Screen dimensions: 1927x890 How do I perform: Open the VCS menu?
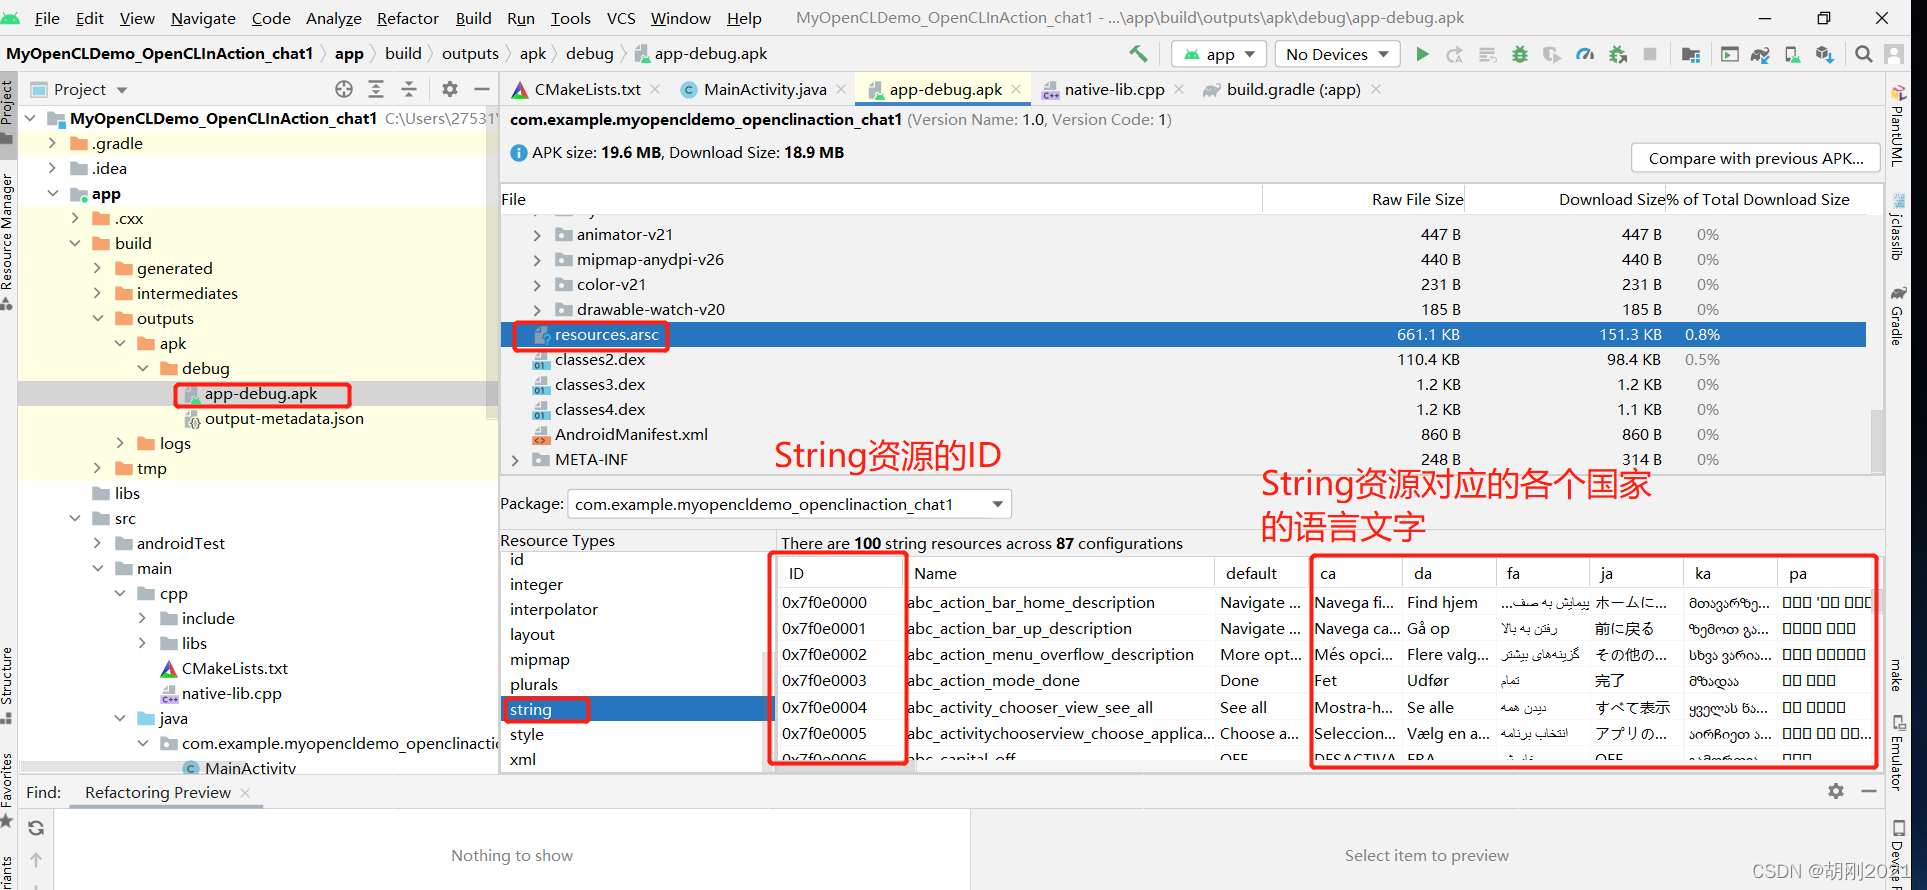pos(621,18)
